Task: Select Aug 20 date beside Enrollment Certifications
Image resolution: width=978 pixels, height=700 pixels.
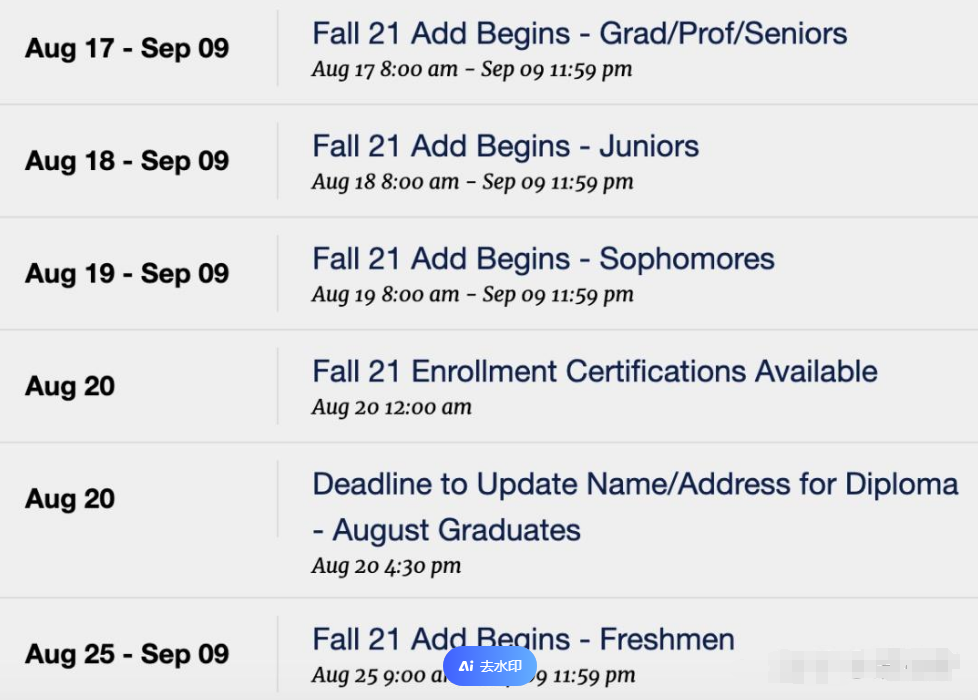Action: point(70,386)
